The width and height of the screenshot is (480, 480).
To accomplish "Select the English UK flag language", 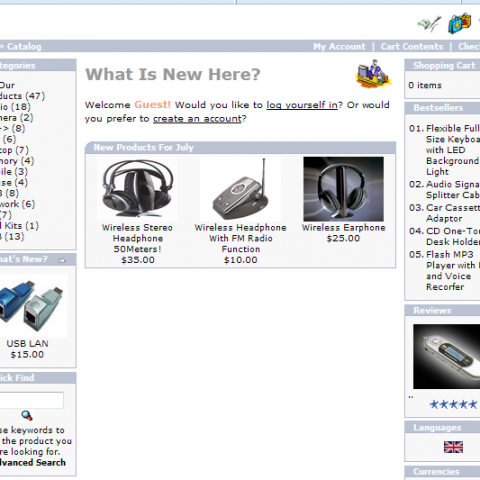I will point(453,447).
